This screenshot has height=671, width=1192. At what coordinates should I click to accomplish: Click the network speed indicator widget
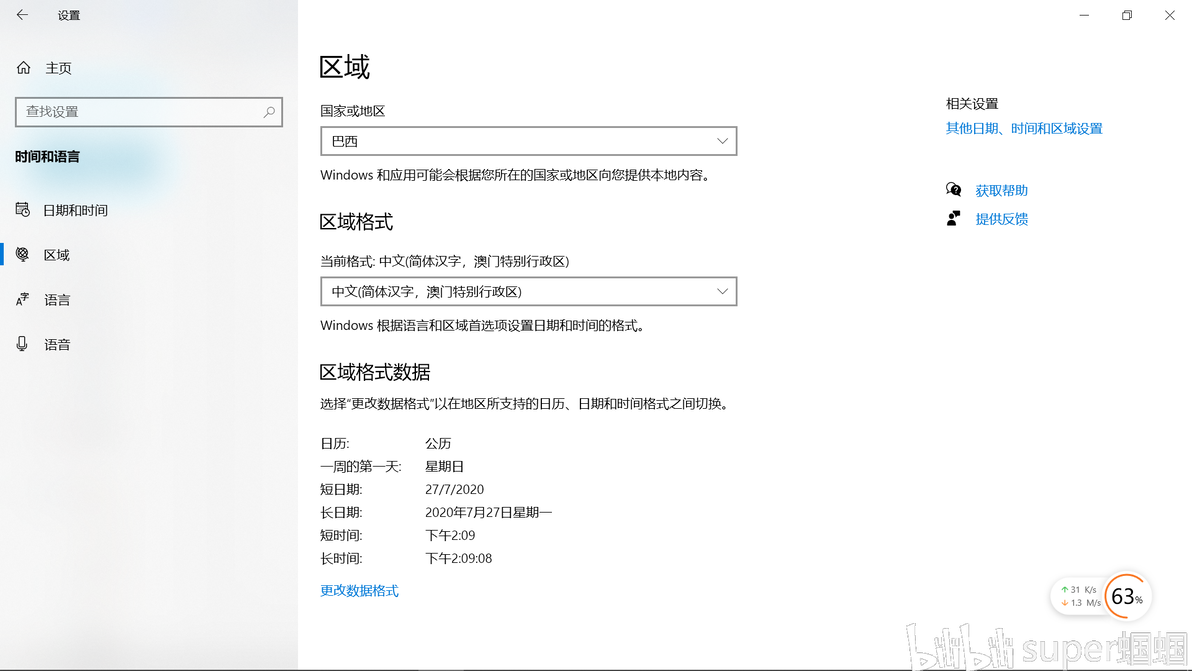[x=1078, y=597]
